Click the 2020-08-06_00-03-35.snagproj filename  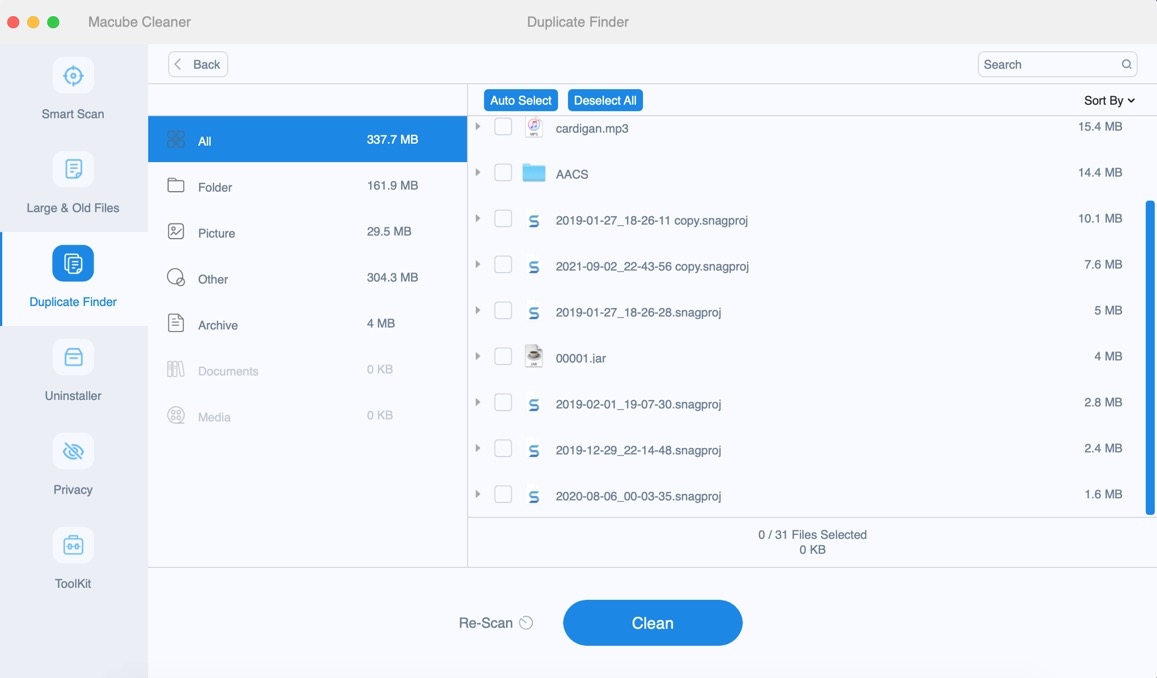click(x=638, y=497)
